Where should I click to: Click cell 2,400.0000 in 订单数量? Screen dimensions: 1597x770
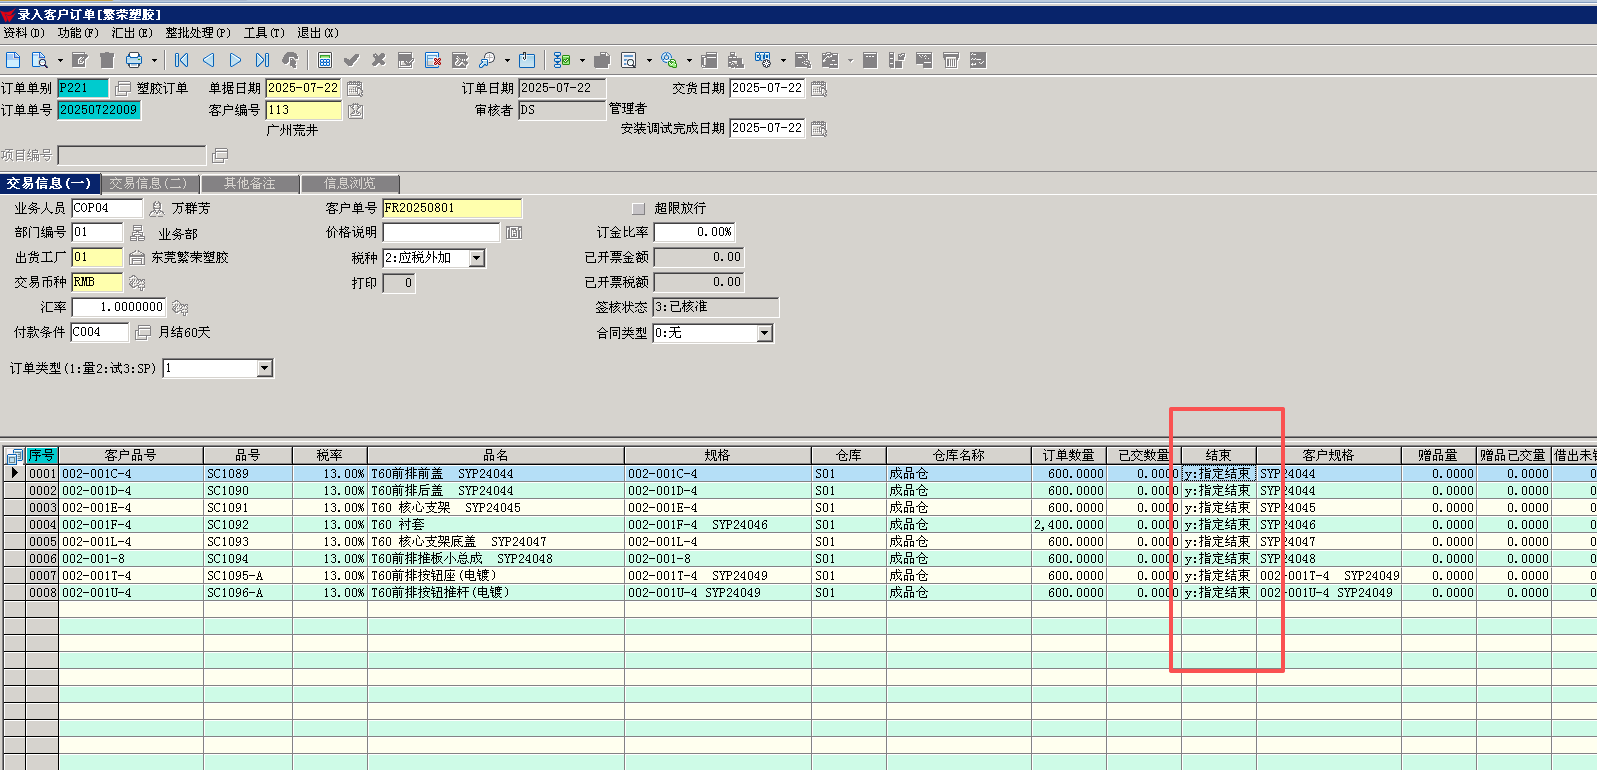(x=1069, y=525)
